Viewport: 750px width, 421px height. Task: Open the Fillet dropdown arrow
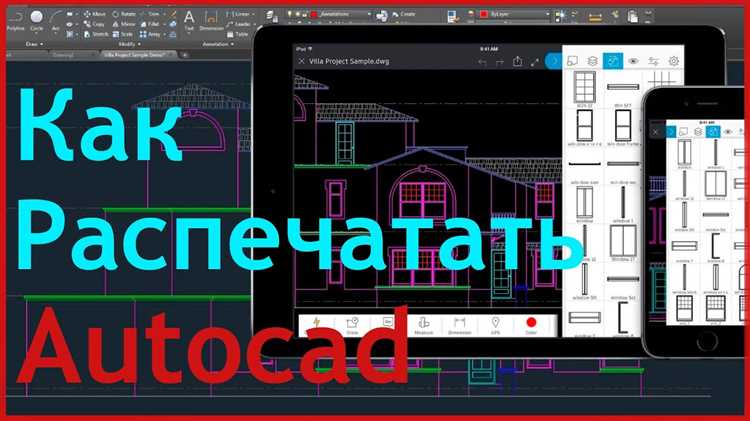(x=164, y=24)
